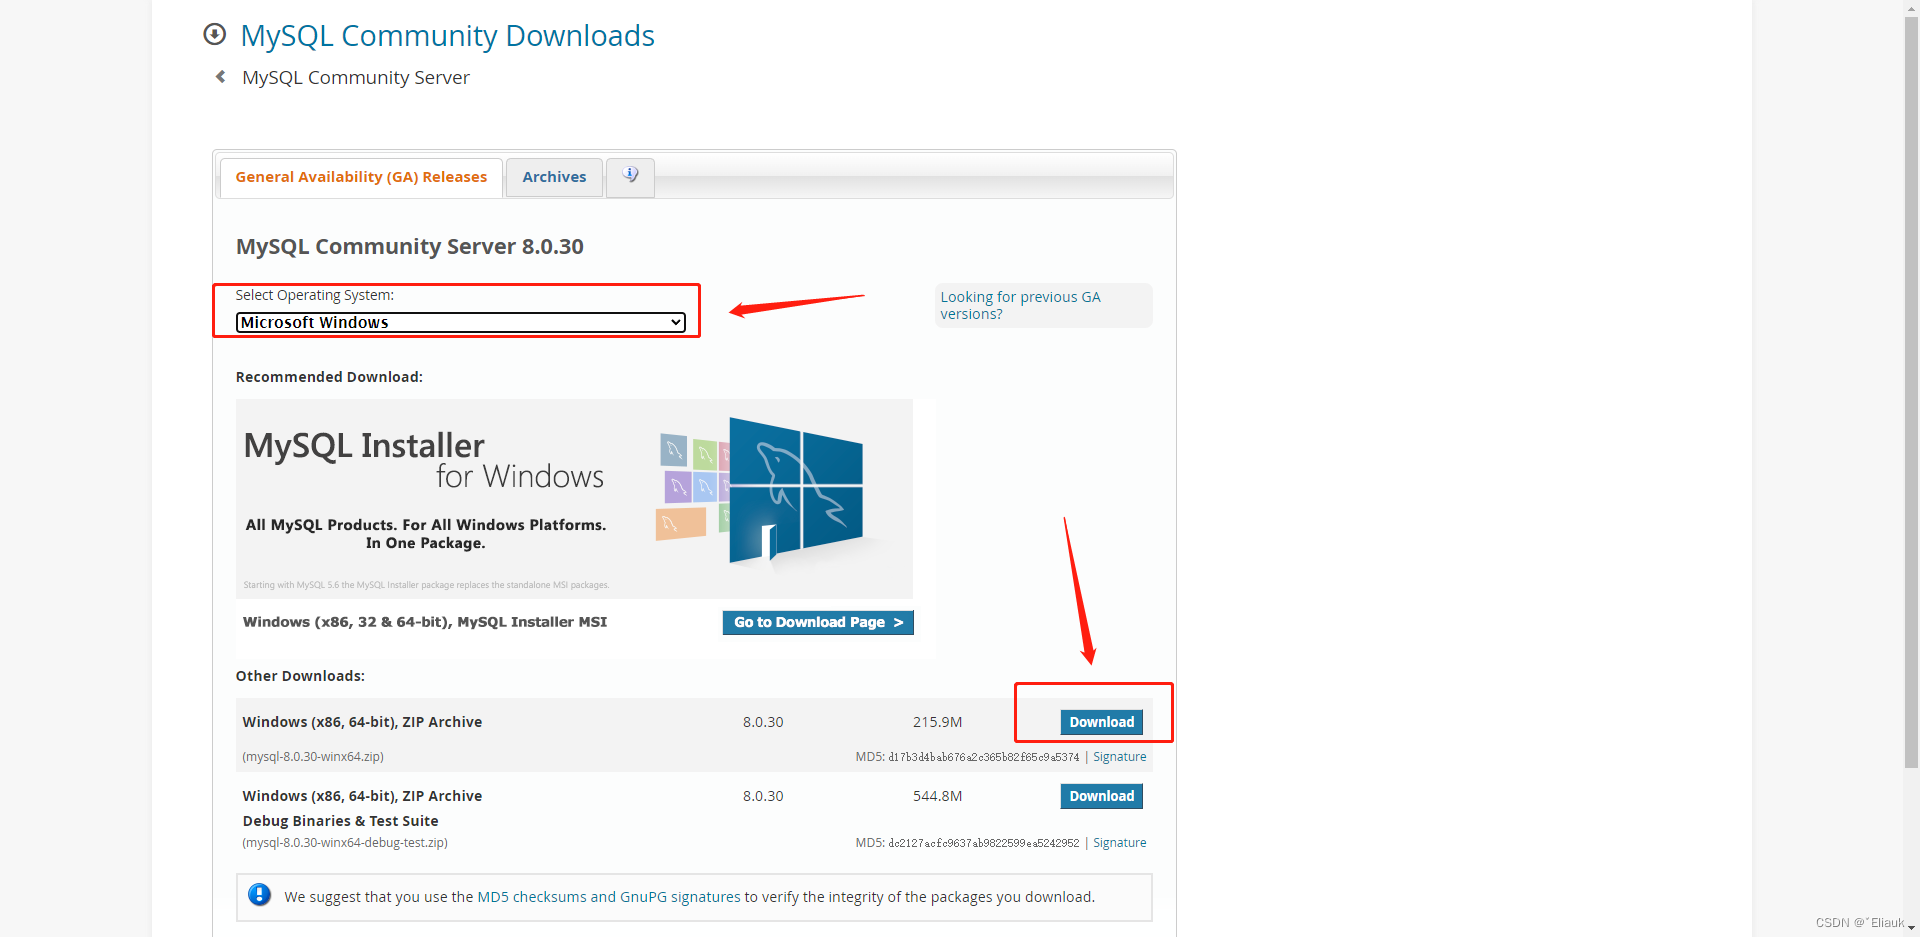Click the blue info icon in the suggestion box
The height and width of the screenshot is (937, 1920).
(x=259, y=895)
